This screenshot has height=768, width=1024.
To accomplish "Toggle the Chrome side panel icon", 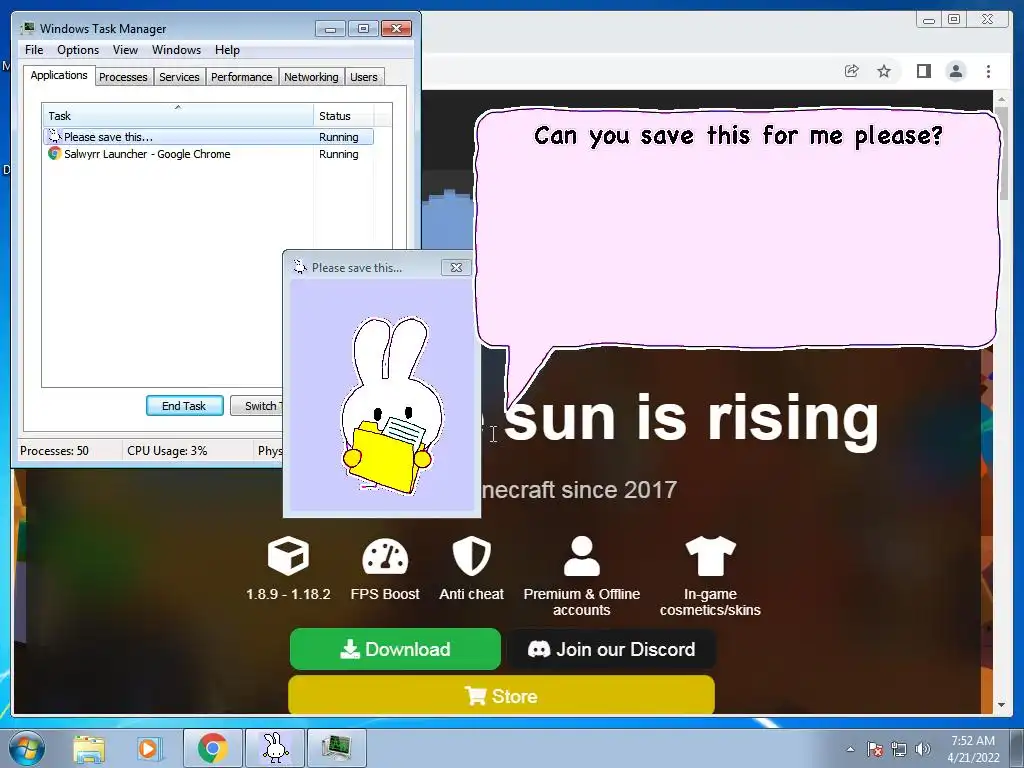I will (923, 71).
